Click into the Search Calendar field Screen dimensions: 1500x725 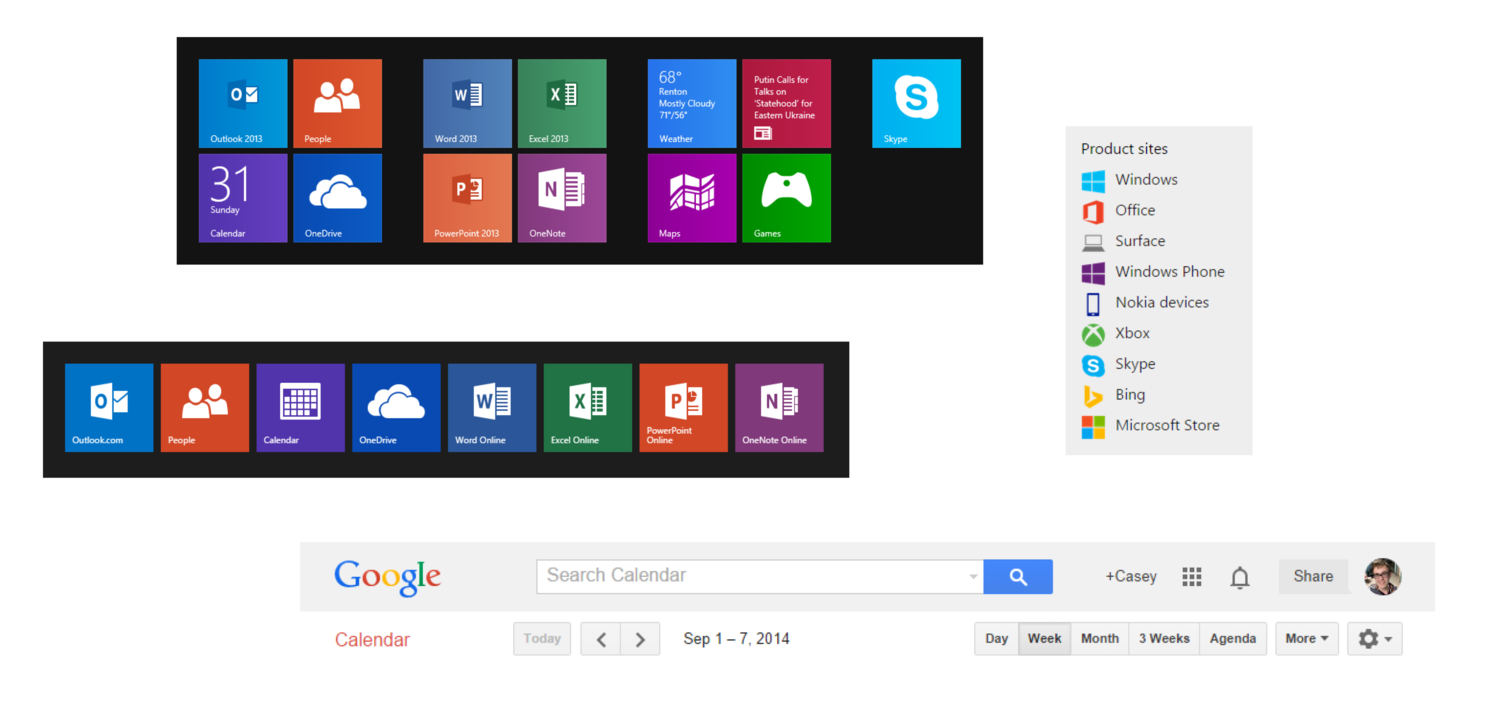click(x=760, y=576)
